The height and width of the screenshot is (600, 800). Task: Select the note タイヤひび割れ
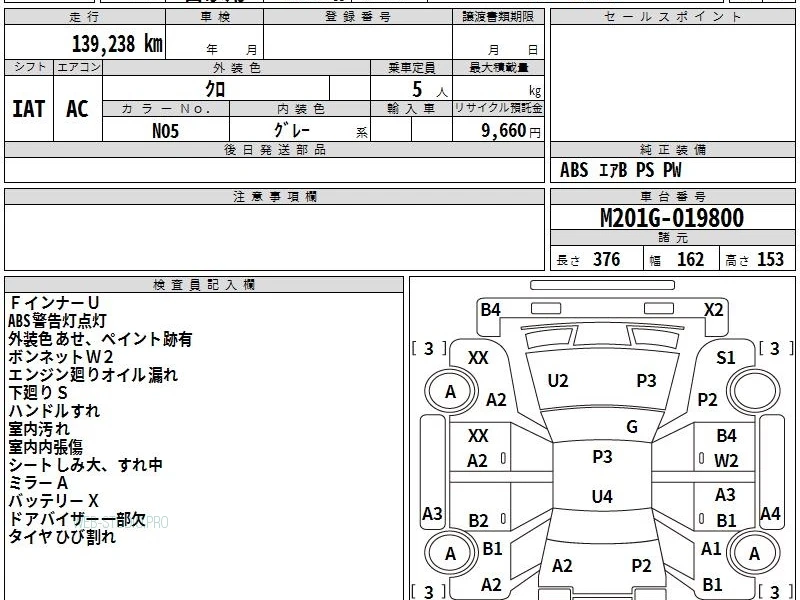(62, 537)
